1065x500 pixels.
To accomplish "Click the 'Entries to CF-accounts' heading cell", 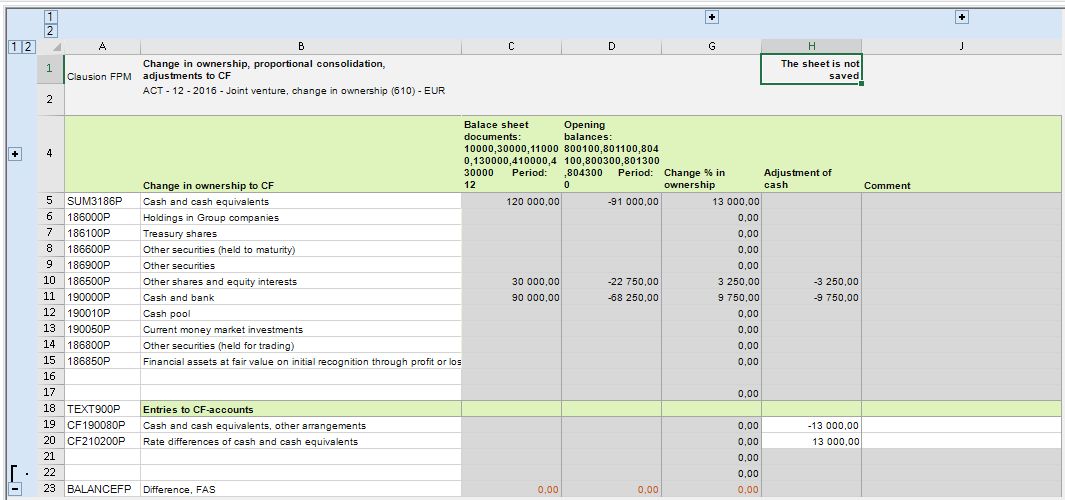I will (301, 409).
